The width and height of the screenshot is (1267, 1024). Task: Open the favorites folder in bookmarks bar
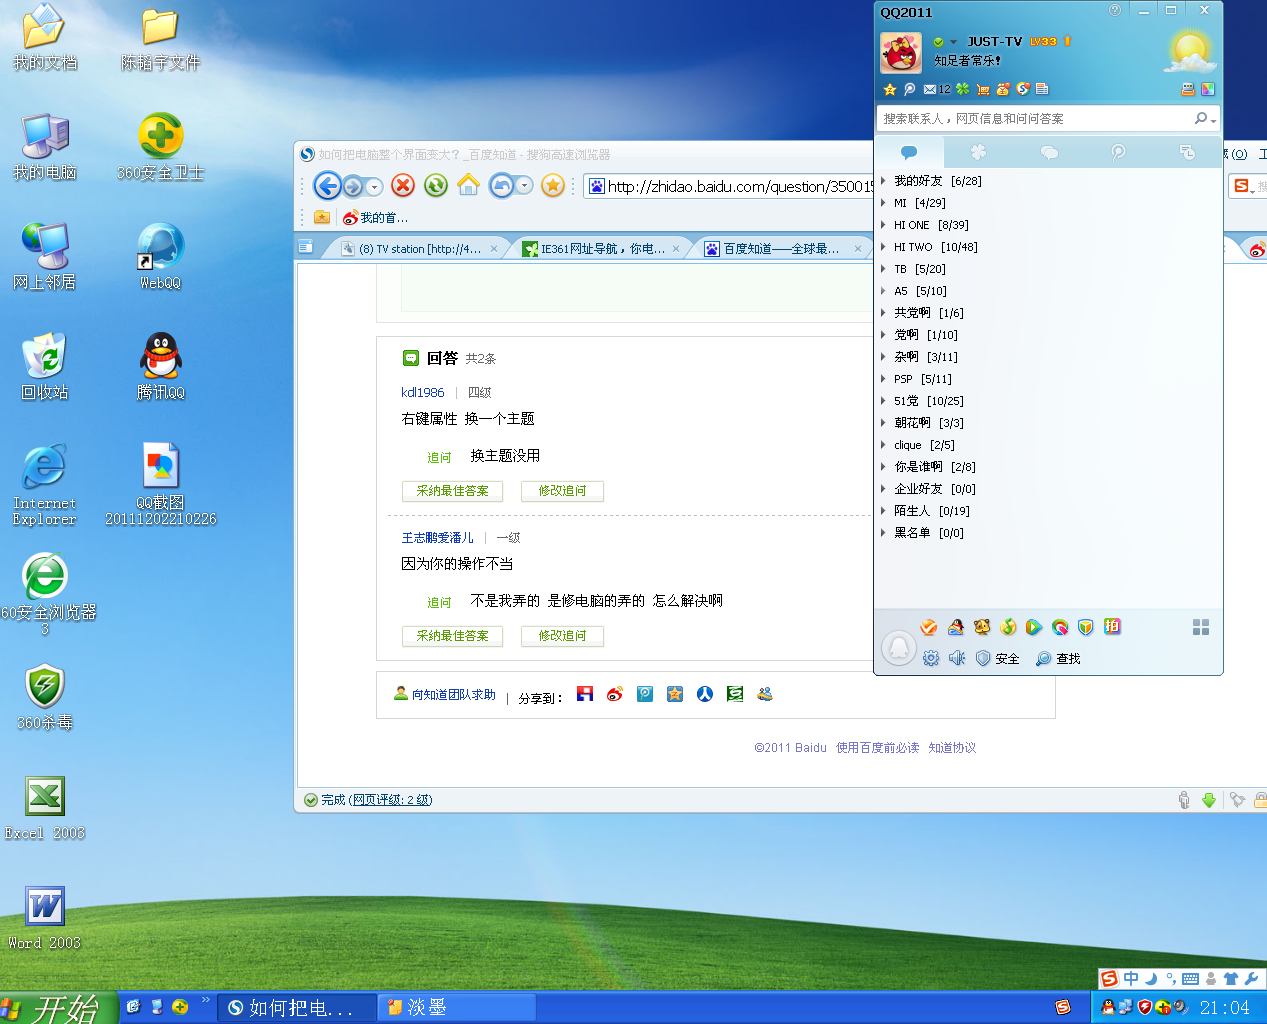(x=321, y=217)
